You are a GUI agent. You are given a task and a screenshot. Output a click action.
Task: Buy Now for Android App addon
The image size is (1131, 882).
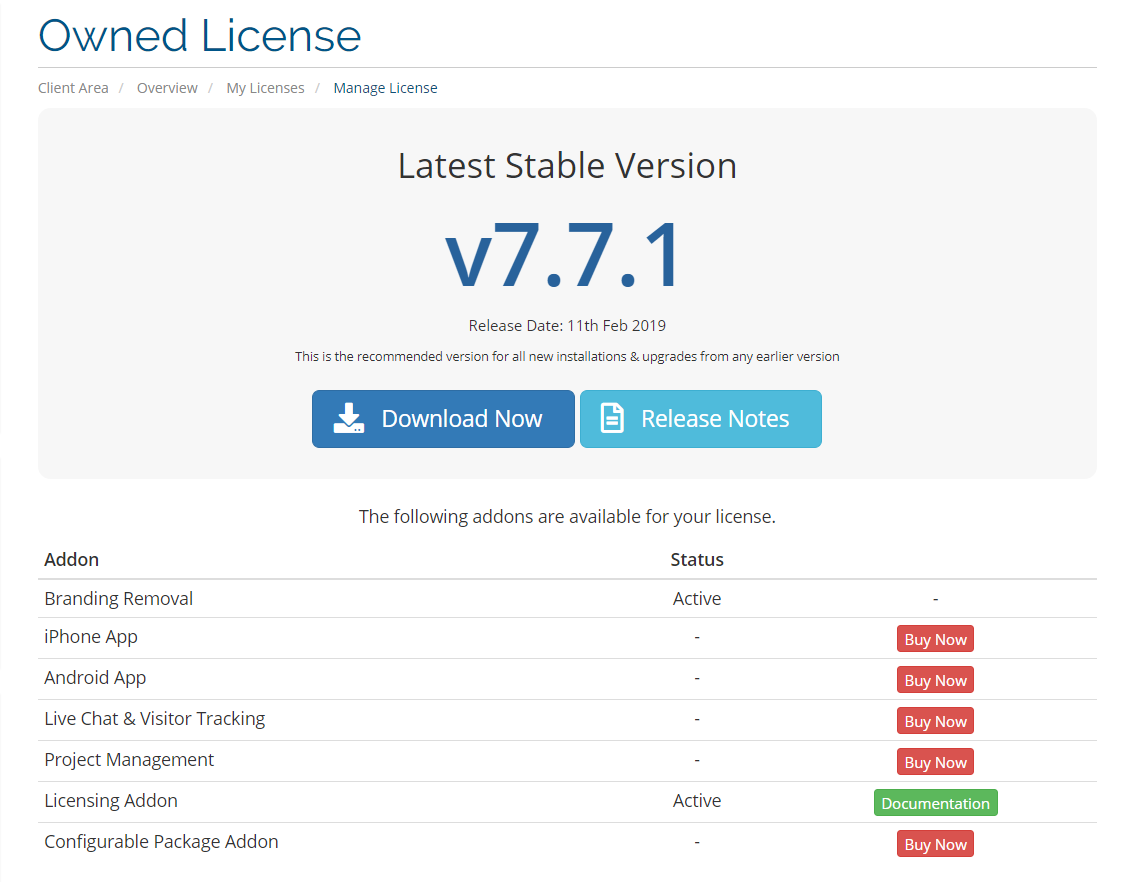pos(935,681)
